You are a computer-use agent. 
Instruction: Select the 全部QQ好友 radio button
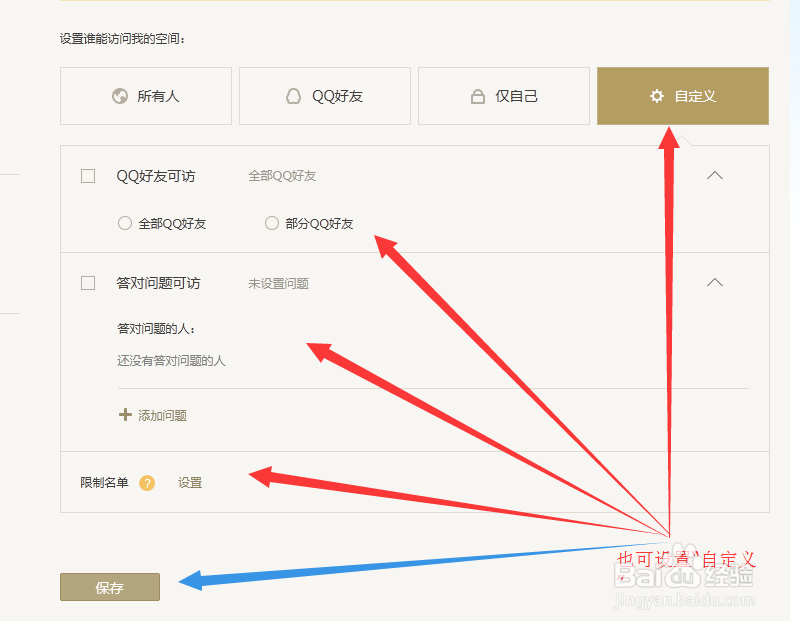coord(125,223)
